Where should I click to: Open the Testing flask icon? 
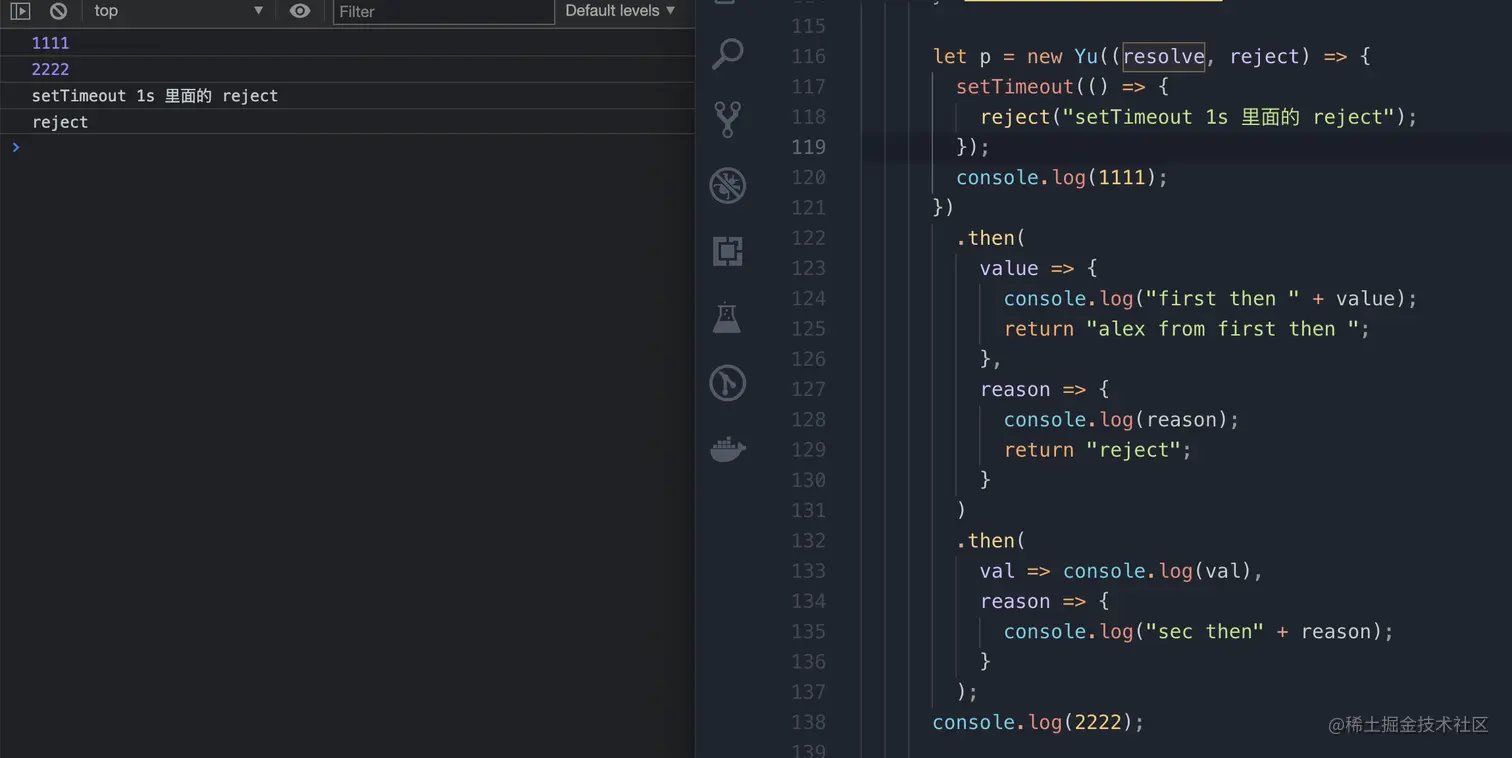727,317
